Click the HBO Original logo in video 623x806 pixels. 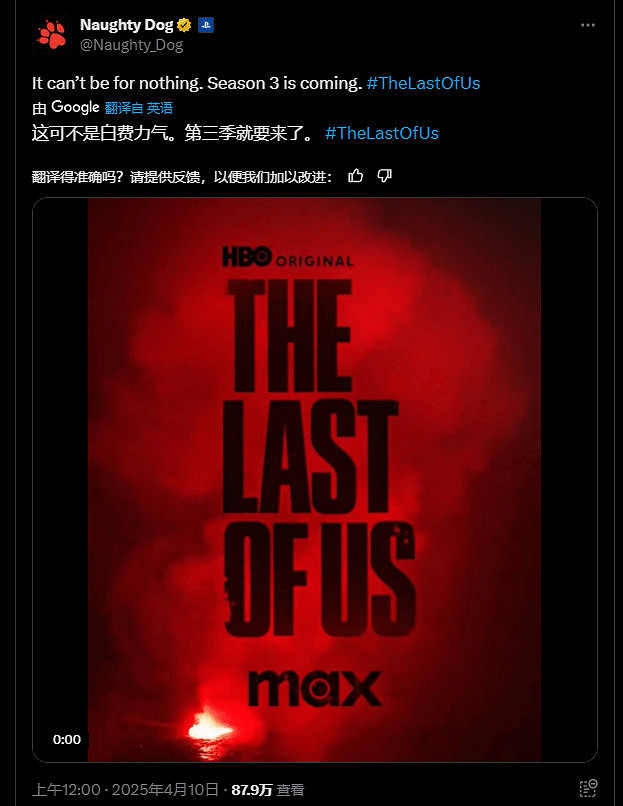(x=288, y=257)
